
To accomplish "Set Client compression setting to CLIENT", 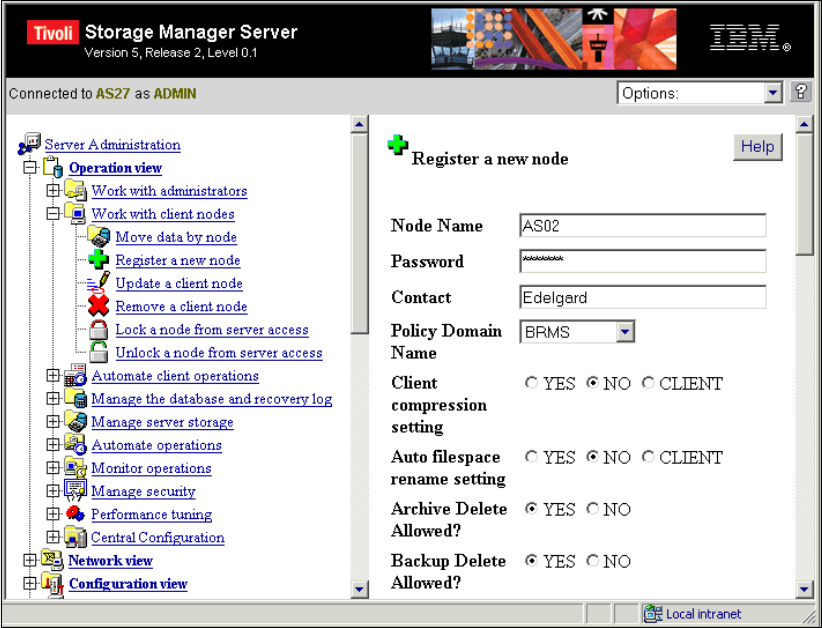I will [x=648, y=383].
